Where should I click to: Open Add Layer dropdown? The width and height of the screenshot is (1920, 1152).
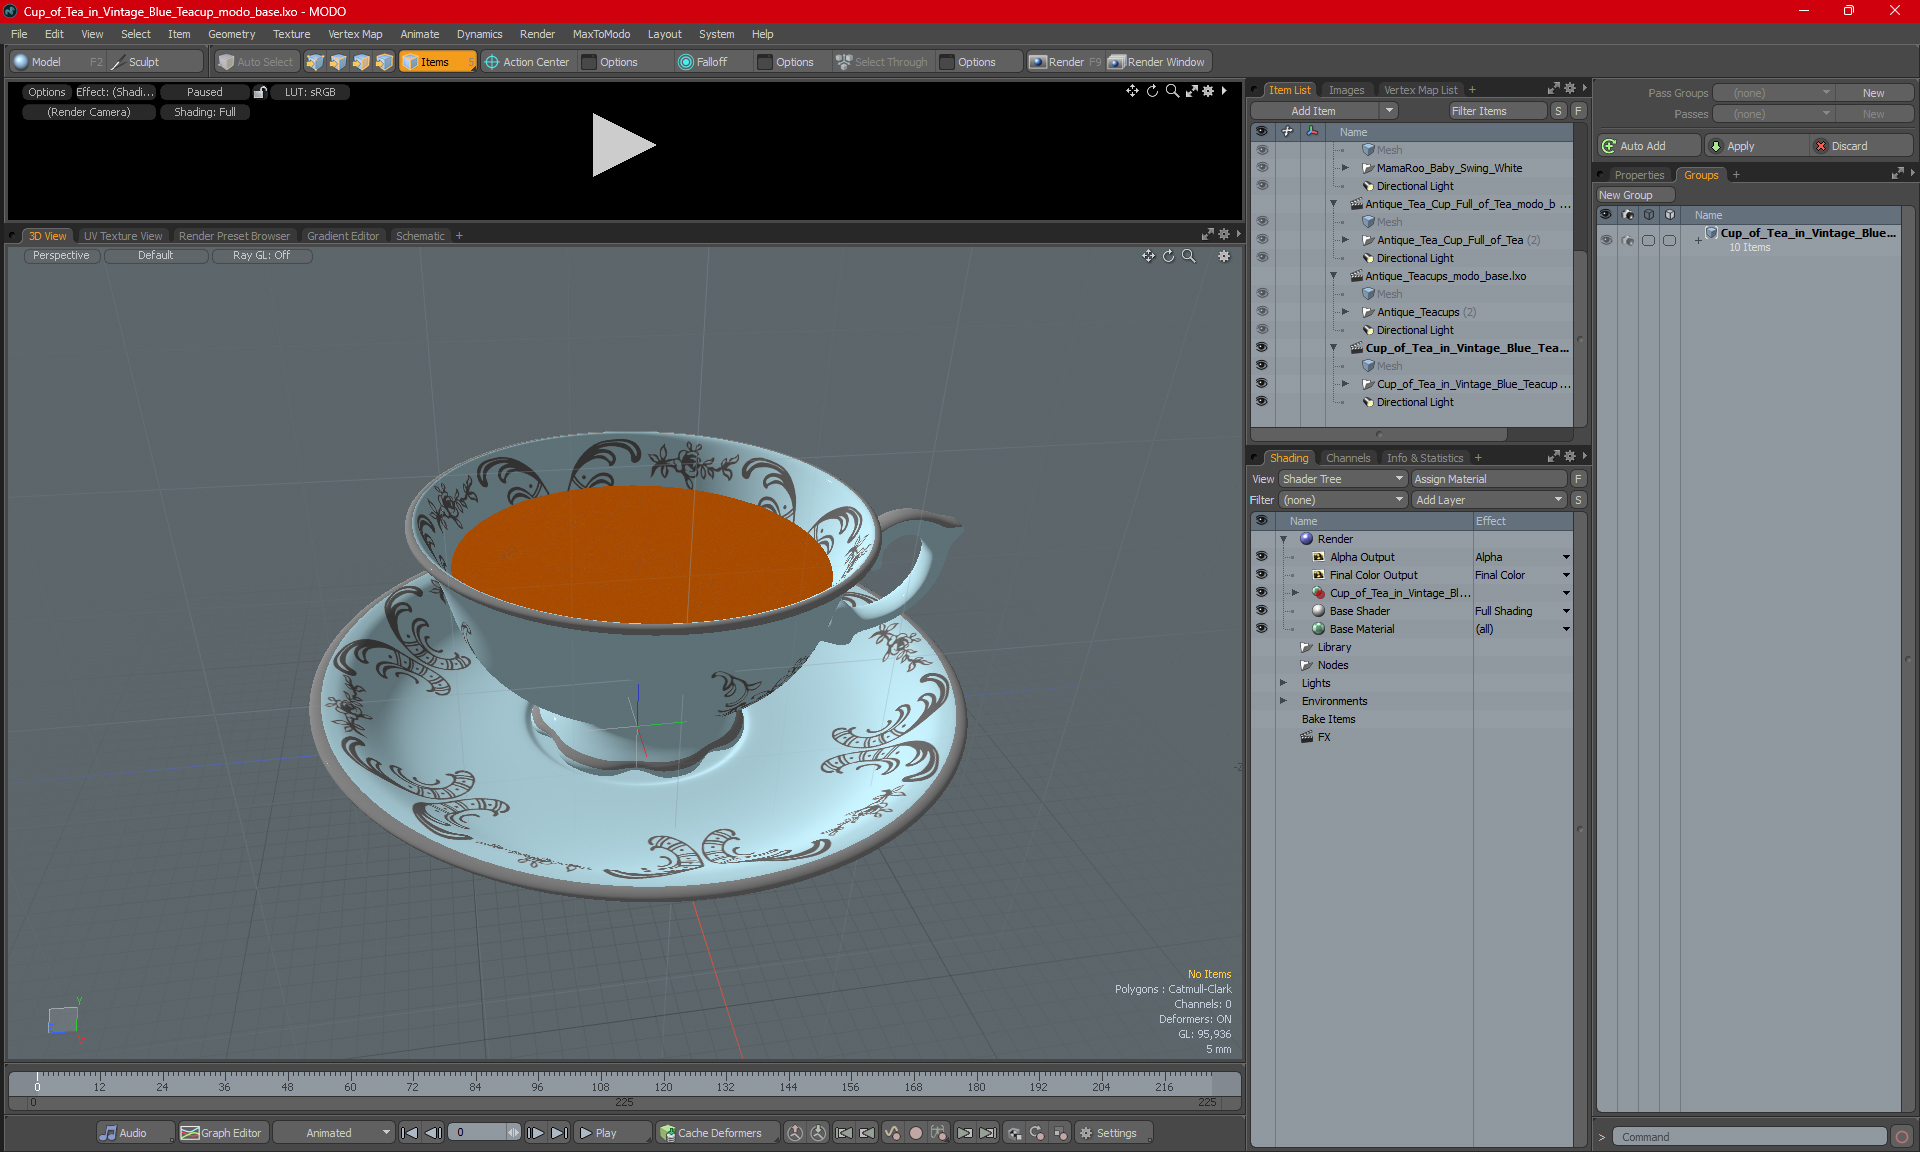1489,500
